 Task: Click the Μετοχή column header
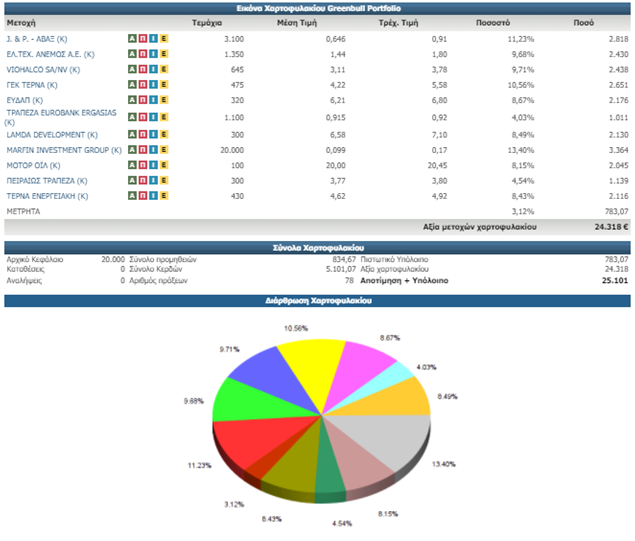(20, 22)
